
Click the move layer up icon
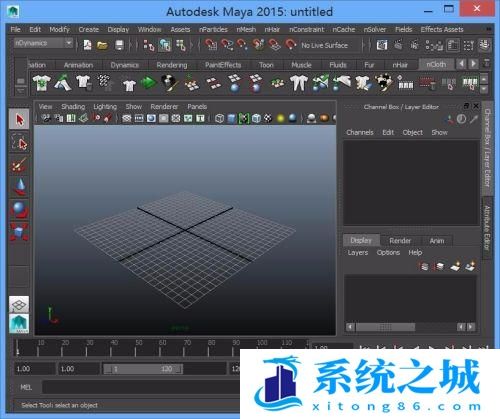point(424,266)
